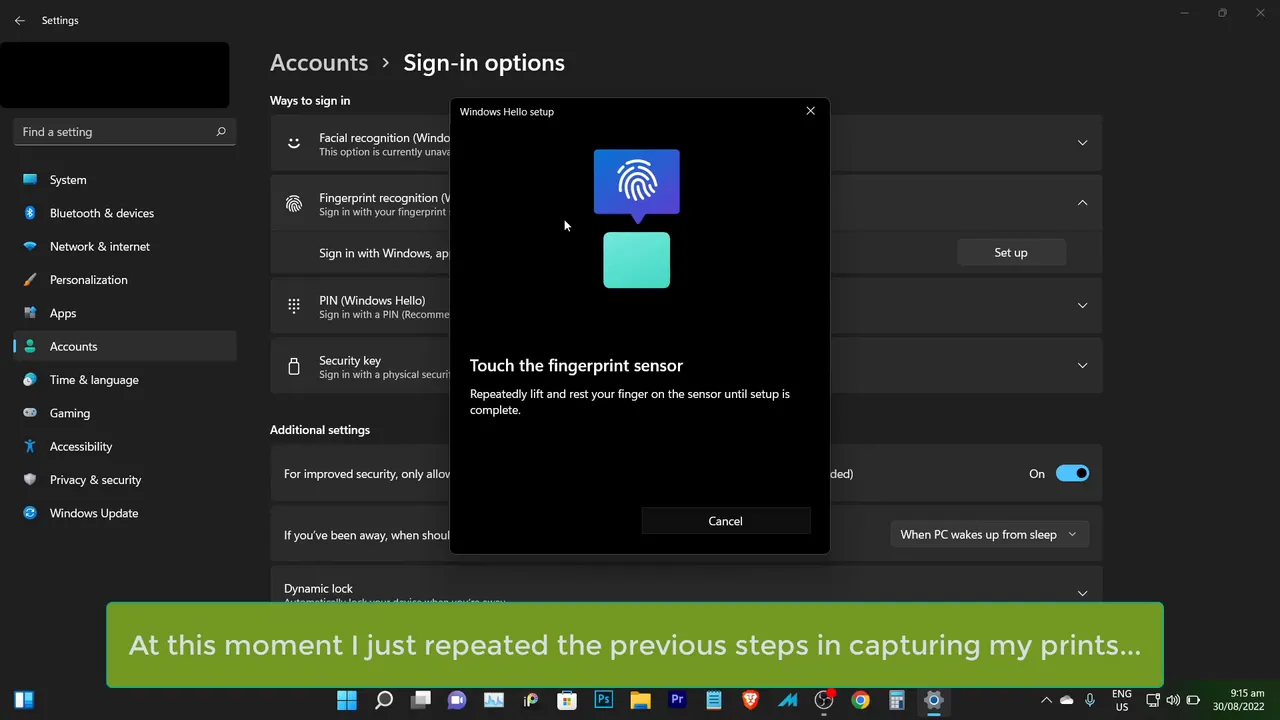Open File Explorer from taskbar

coord(640,700)
